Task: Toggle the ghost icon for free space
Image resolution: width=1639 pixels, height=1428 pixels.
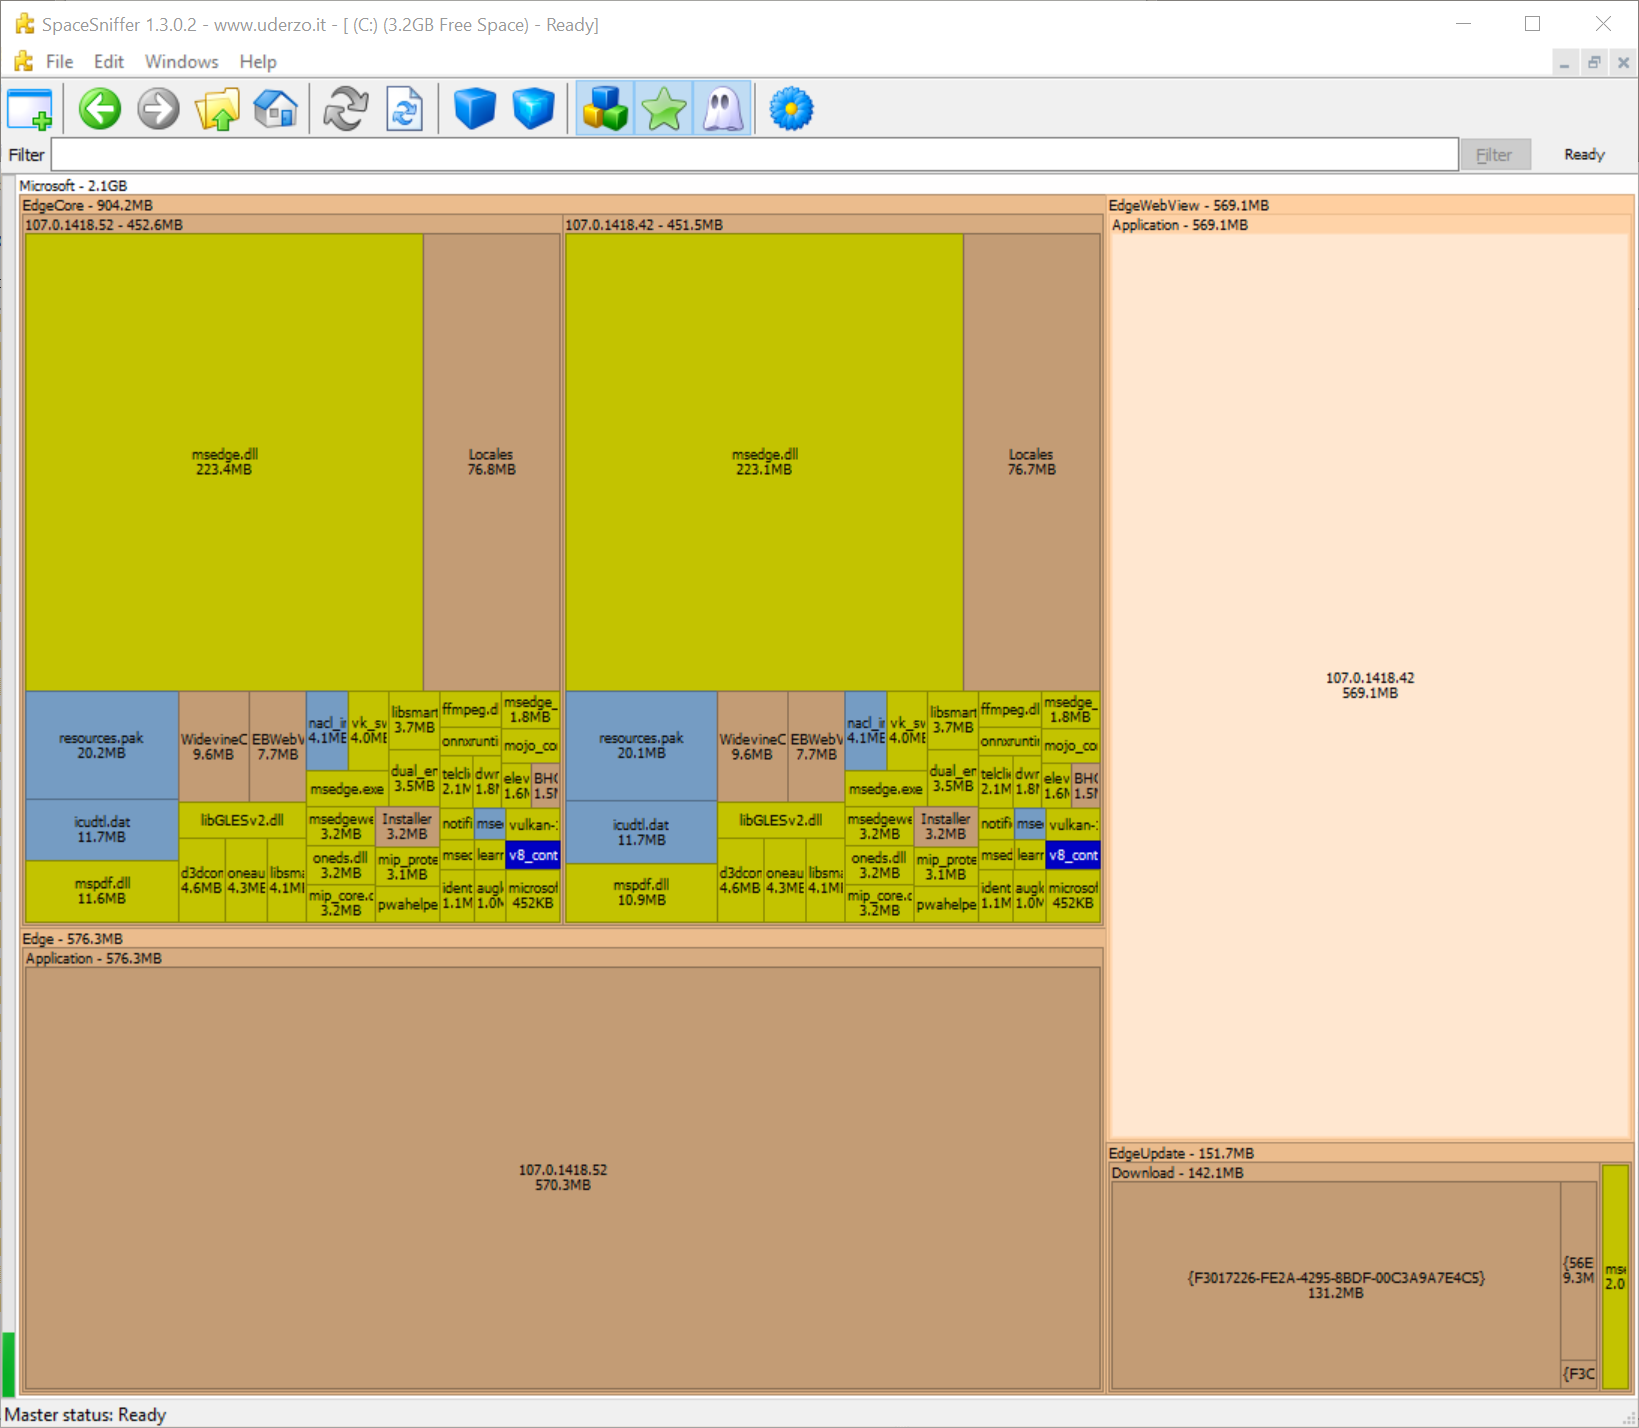Action: point(723,109)
